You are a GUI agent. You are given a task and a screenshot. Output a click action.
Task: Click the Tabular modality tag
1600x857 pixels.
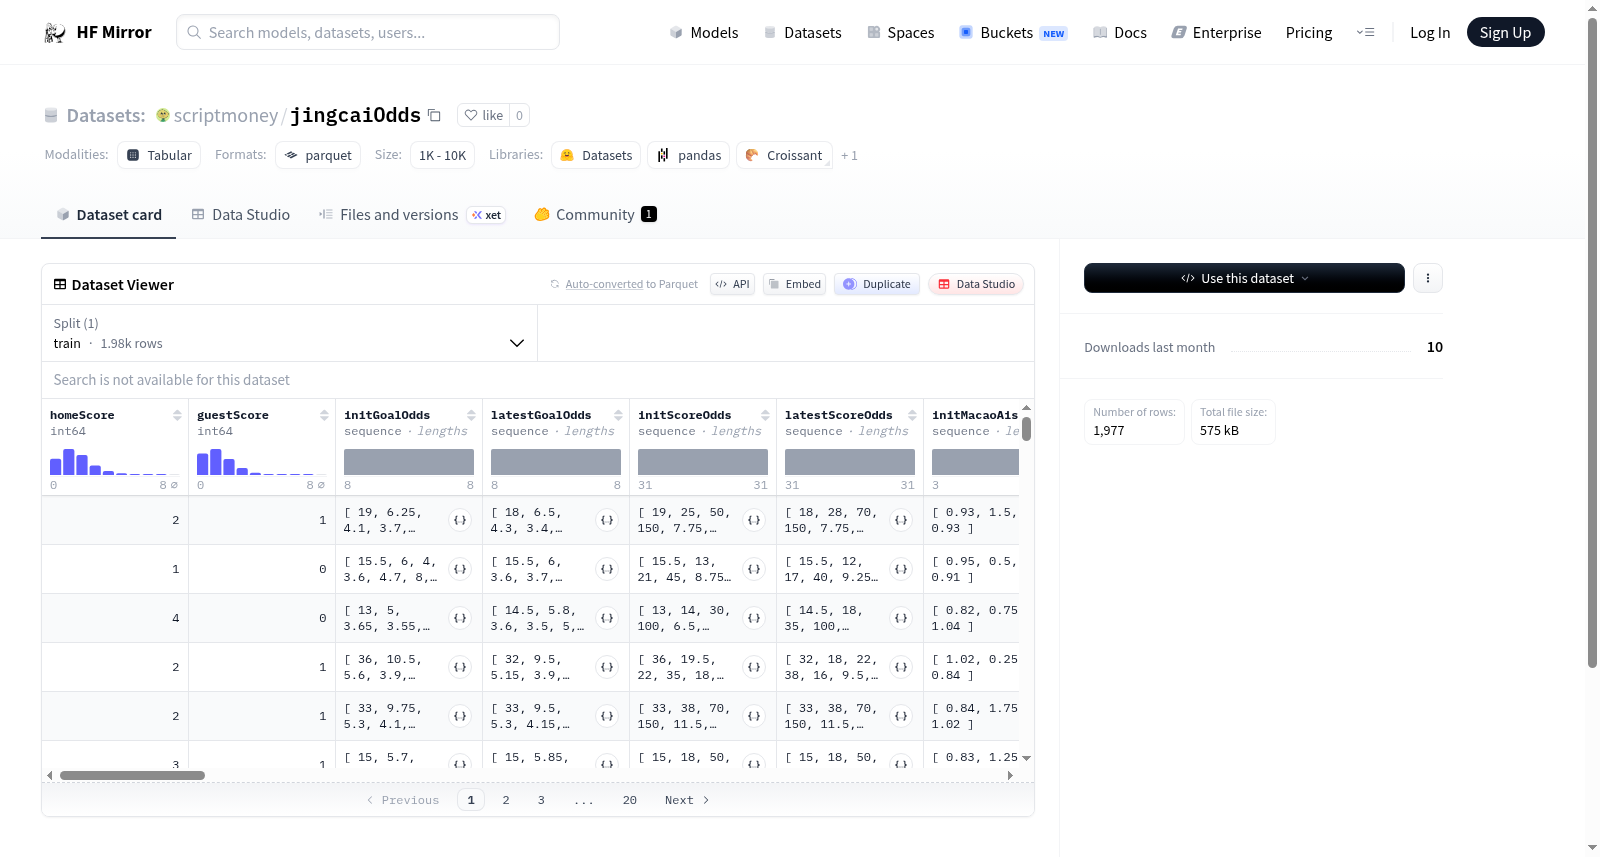pyautogui.click(x=159, y=155)
